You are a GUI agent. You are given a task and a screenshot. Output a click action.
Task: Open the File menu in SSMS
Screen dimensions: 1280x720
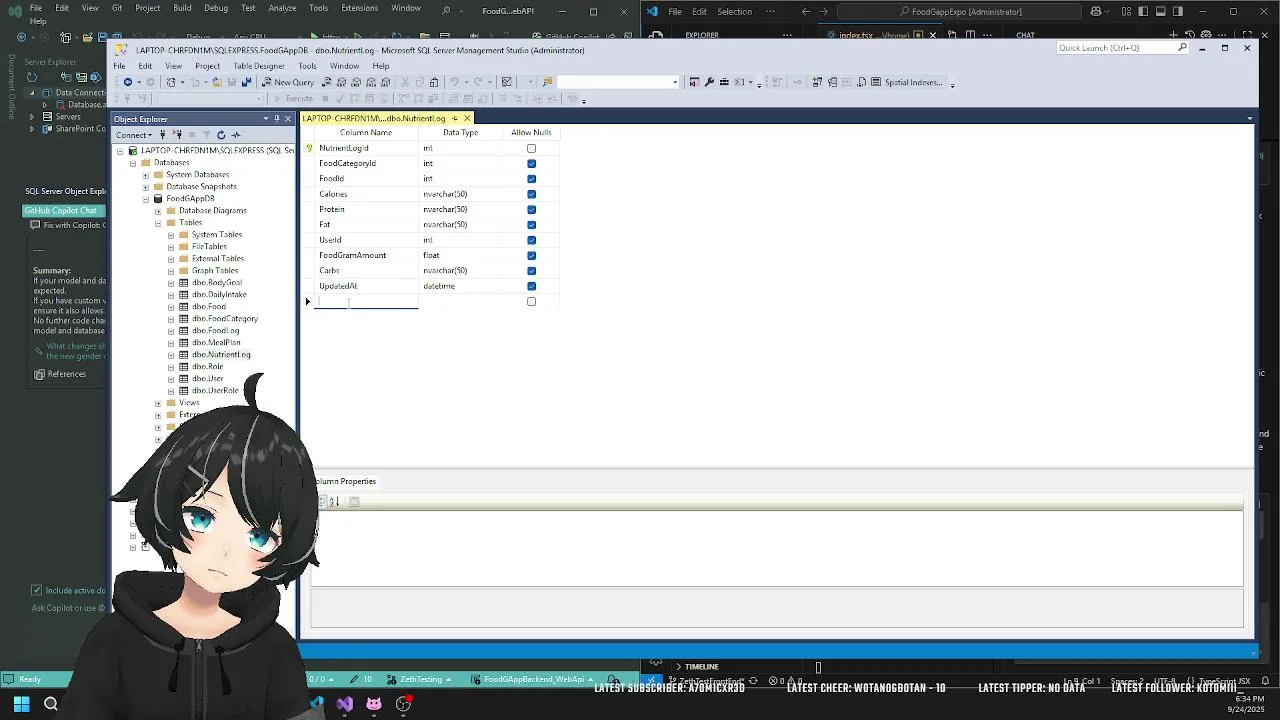click(x=119, y=66)
